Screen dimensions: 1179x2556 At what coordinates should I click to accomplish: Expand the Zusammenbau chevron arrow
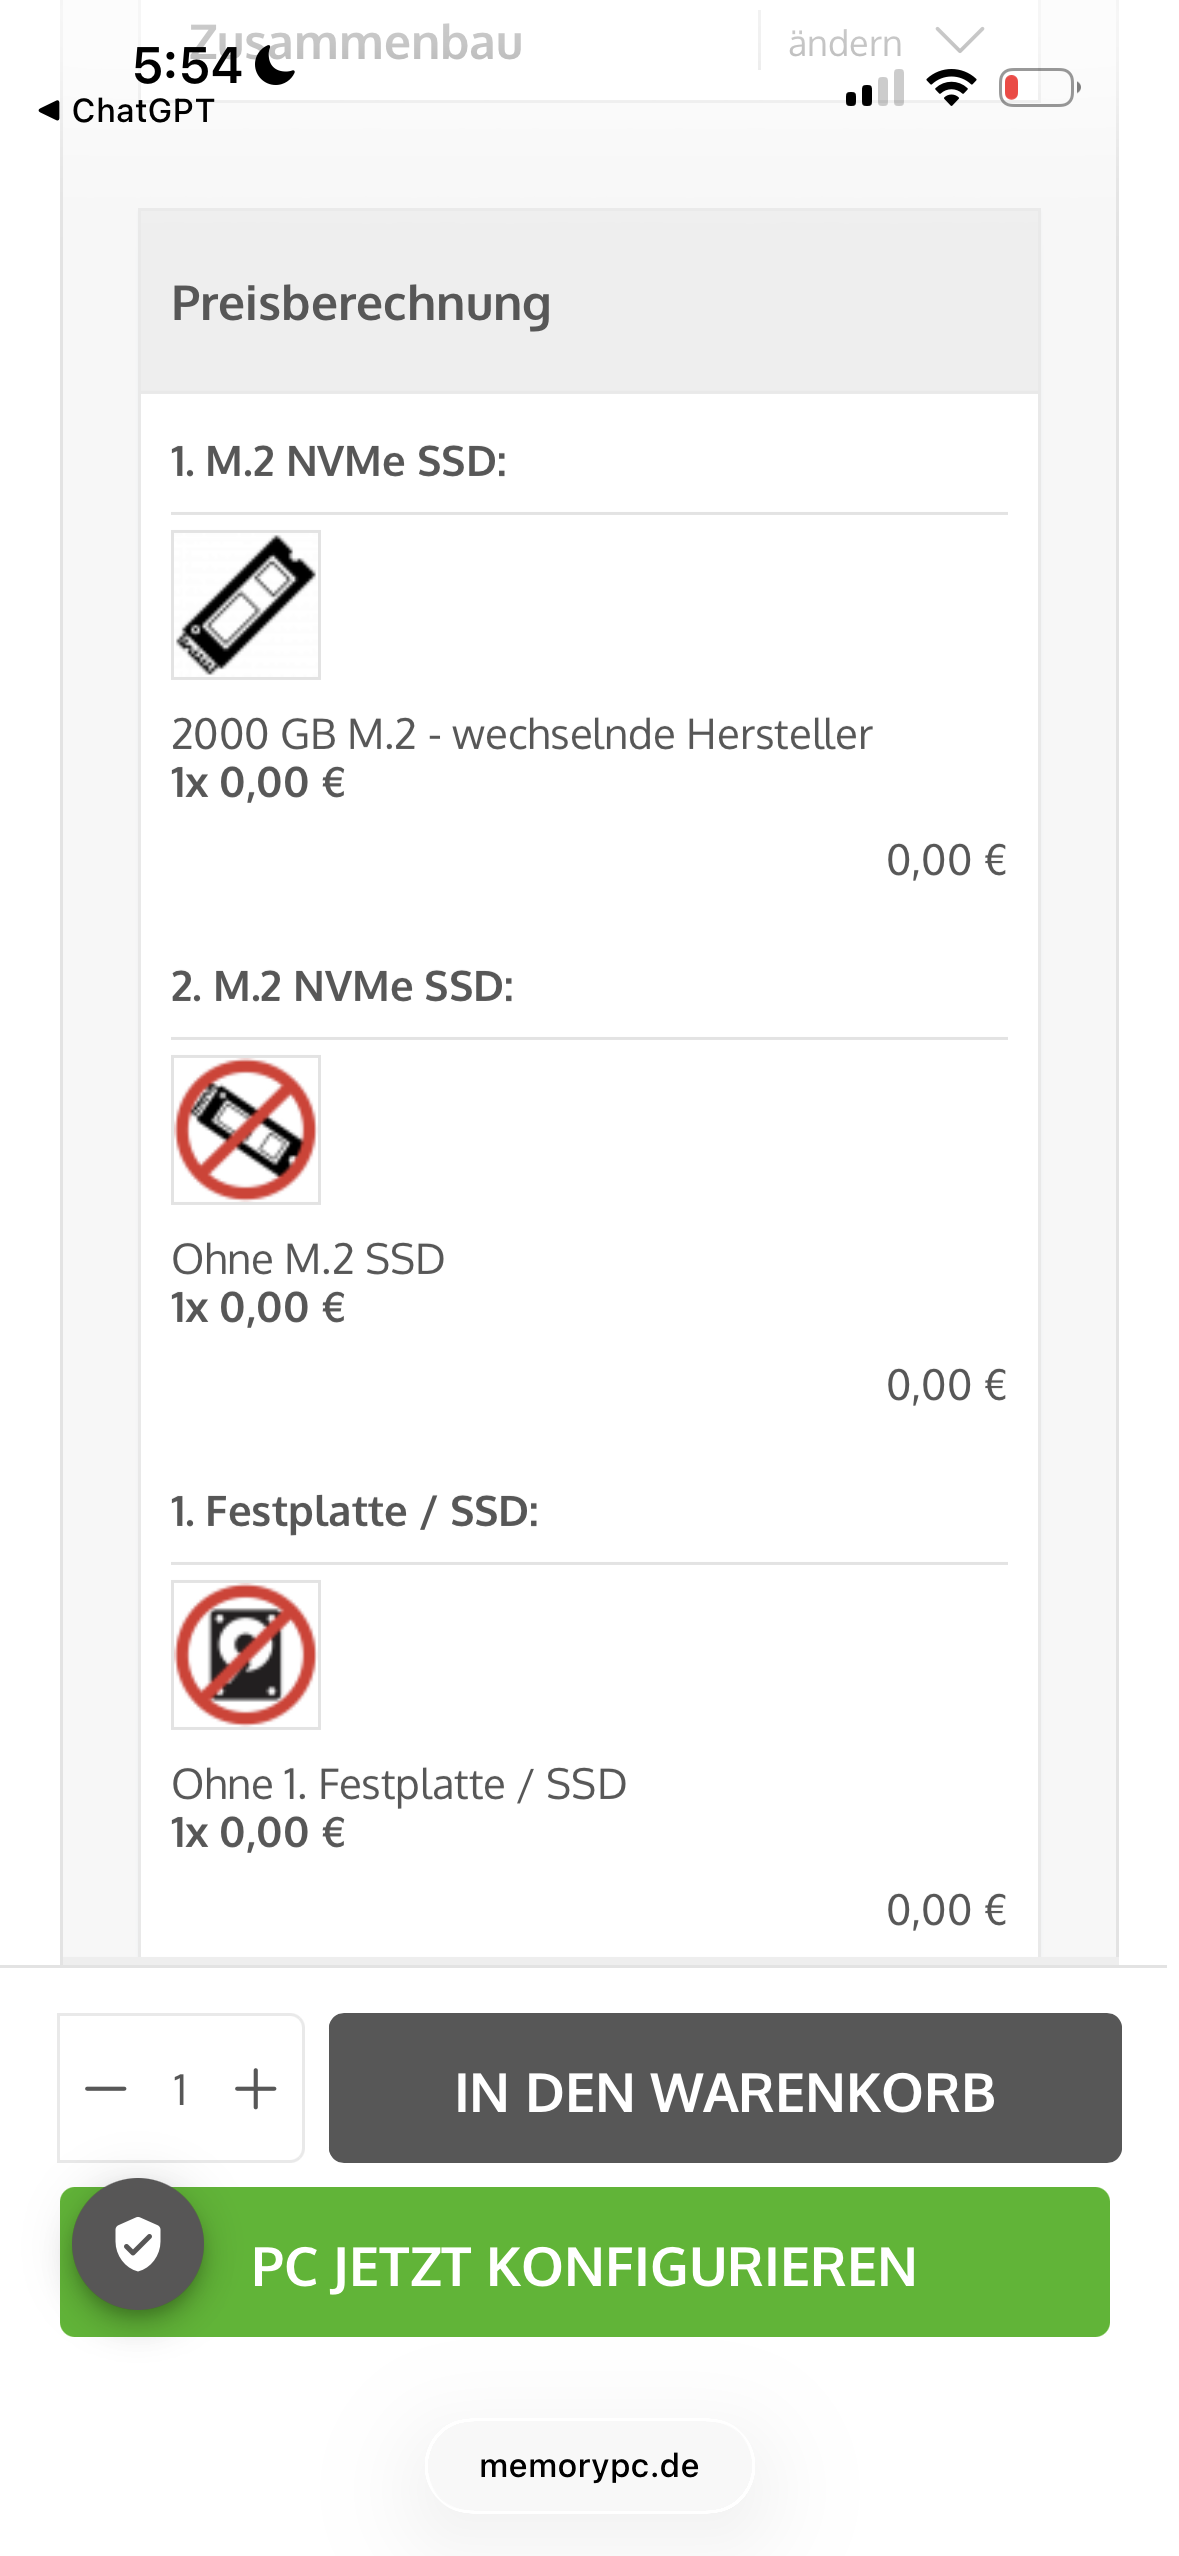(960, 40)
